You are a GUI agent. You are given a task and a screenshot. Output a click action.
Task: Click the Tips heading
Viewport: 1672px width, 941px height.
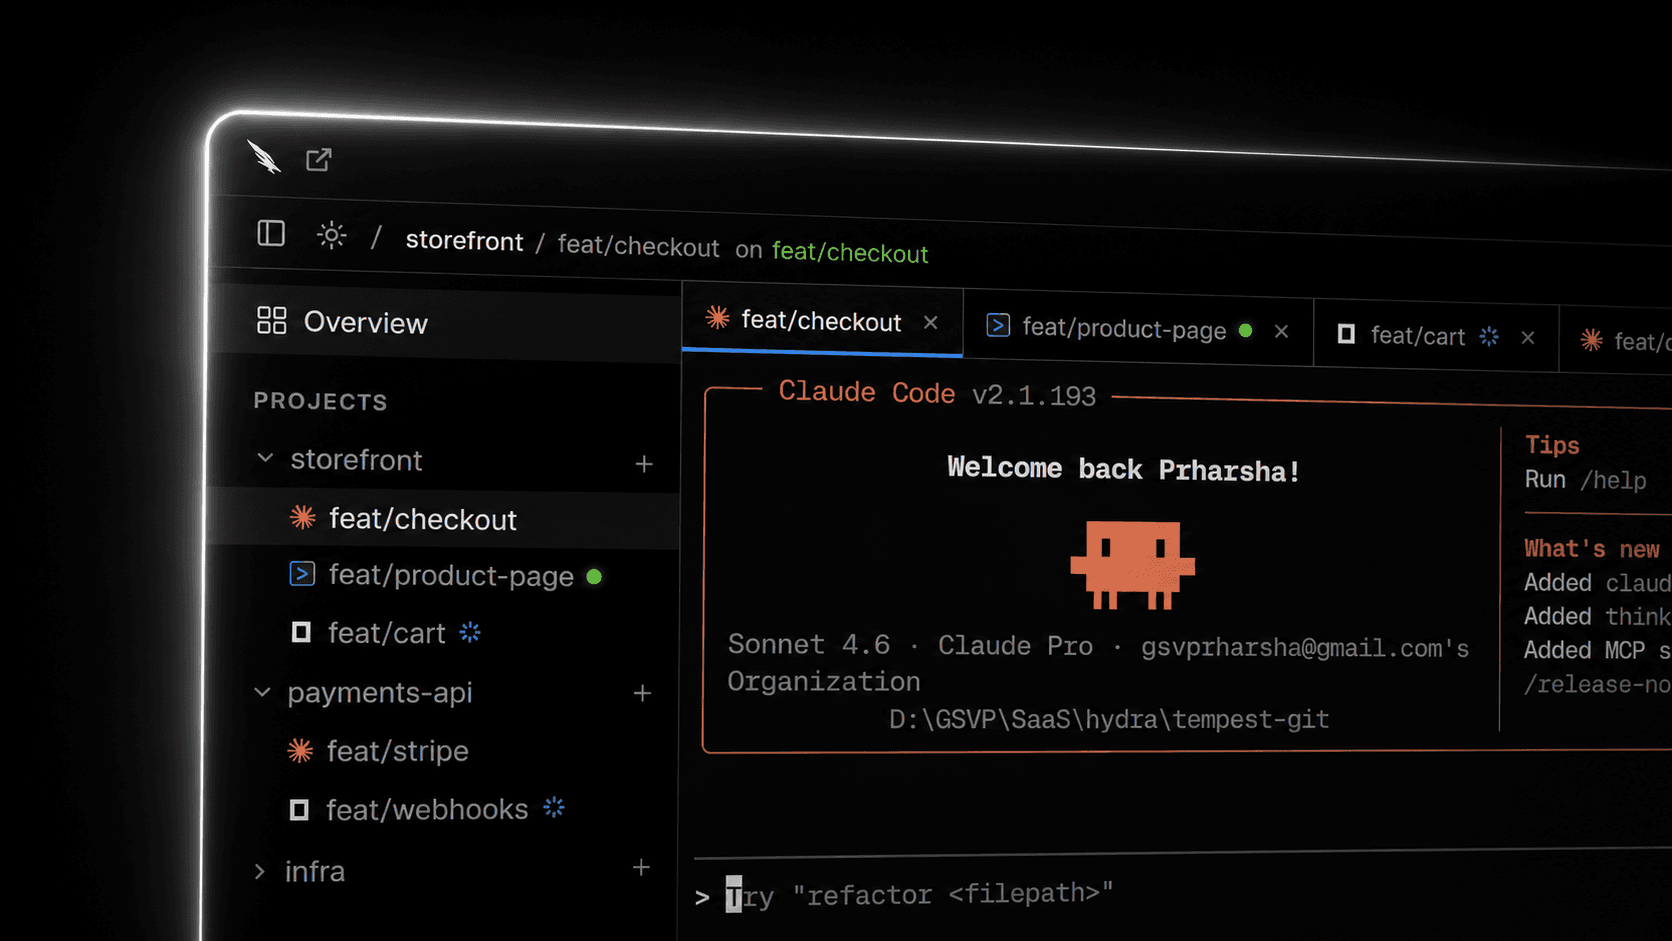[x=1552, y=445]
